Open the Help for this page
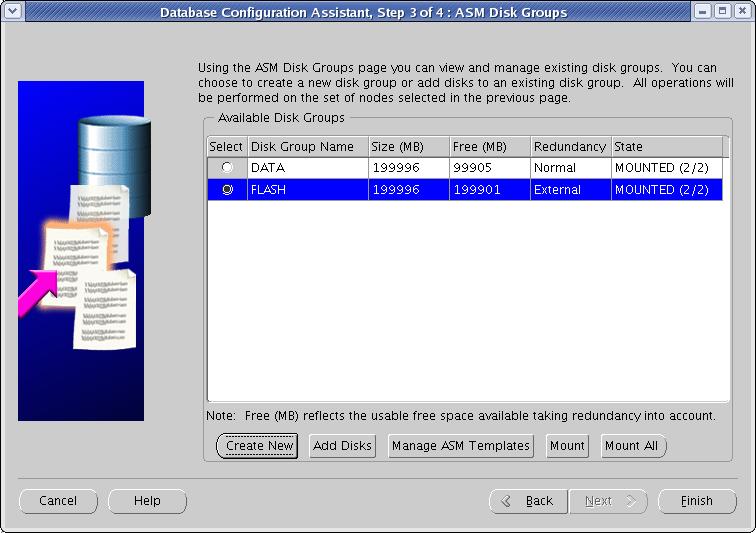 pyautogui.click(x=147, y=501)
